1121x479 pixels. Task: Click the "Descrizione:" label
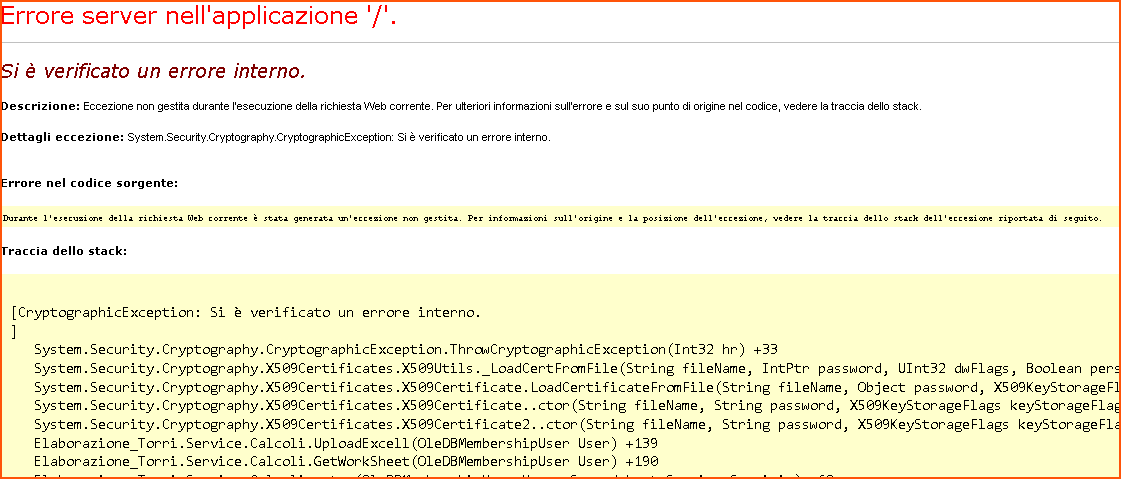pos(41,107)
